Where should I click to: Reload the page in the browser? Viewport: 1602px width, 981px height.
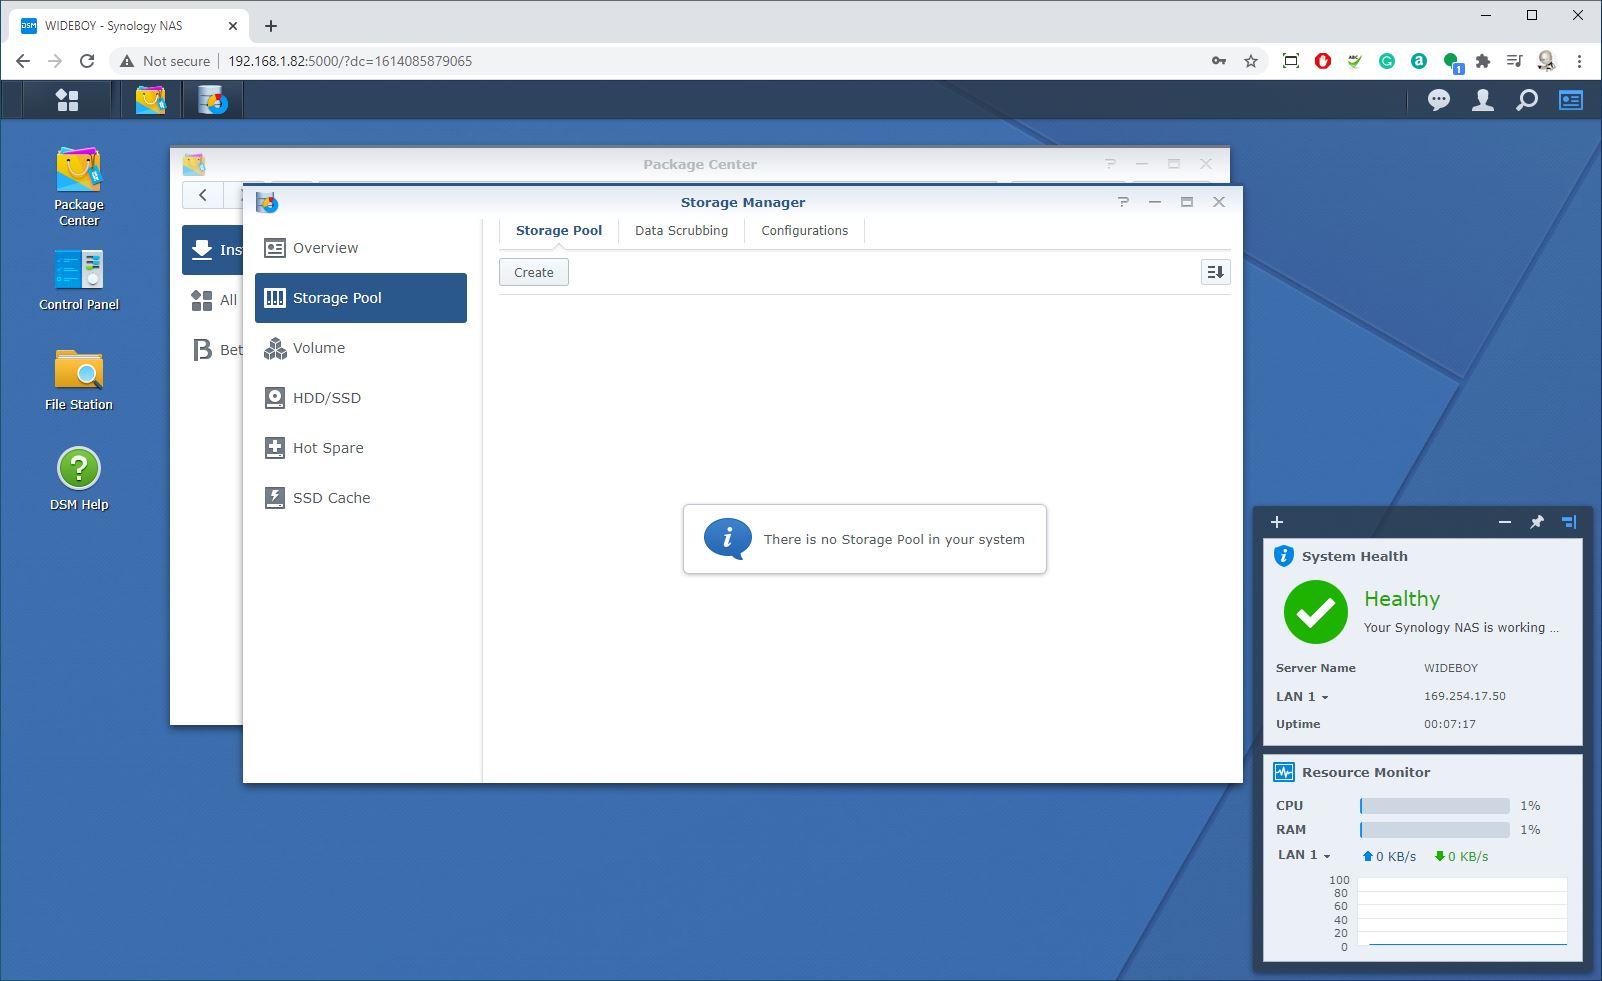point(87,61)
